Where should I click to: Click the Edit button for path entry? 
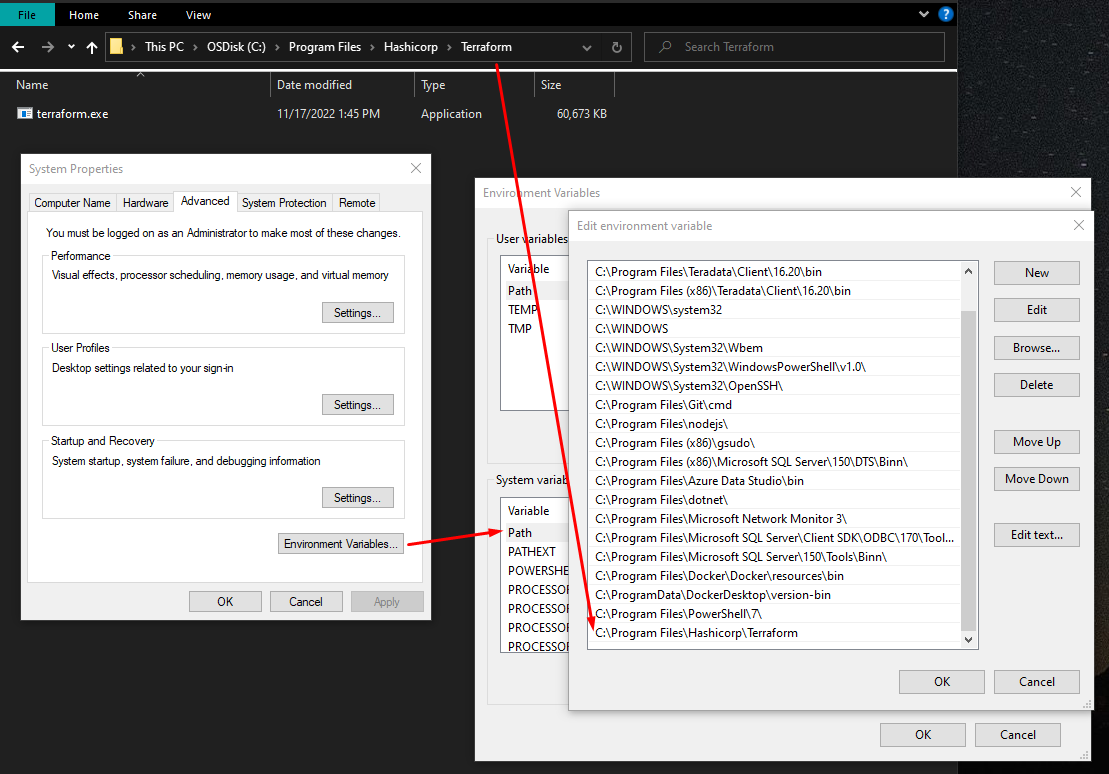click(x=1037, y=310)
